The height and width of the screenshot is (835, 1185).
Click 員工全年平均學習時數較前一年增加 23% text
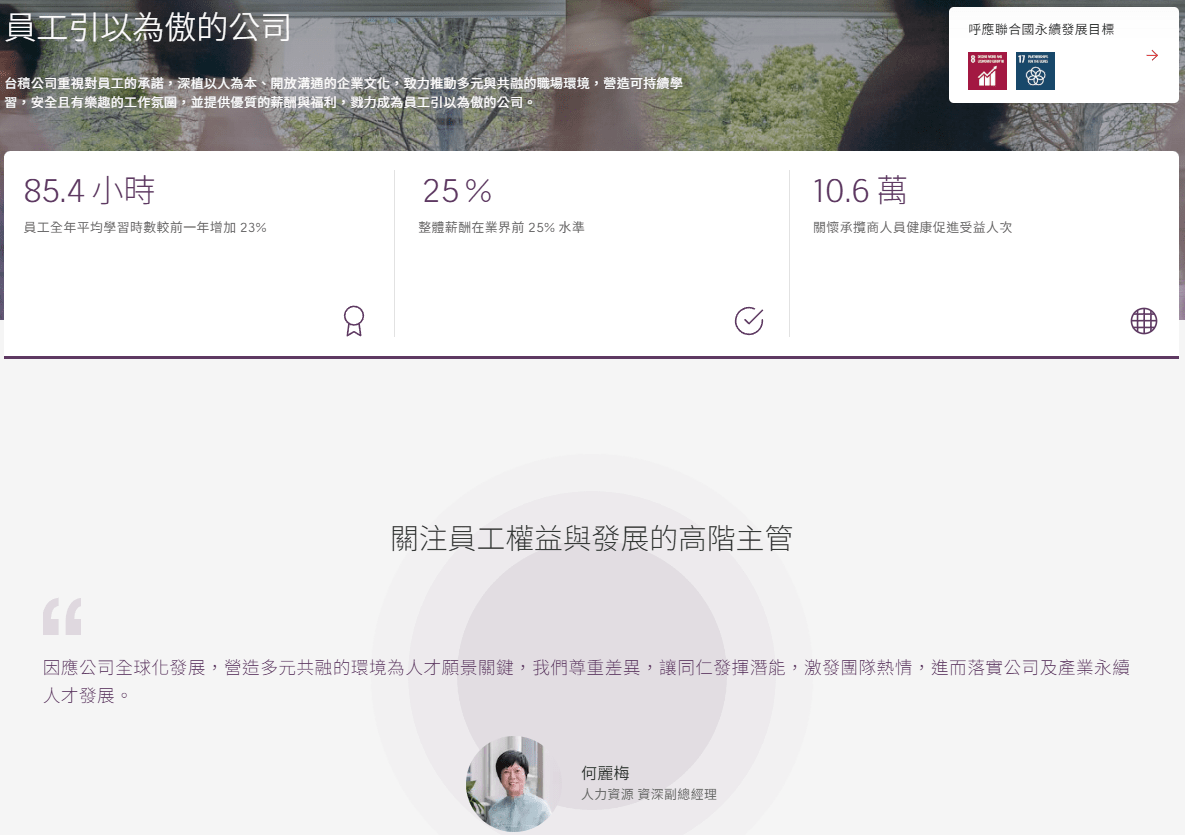(x=145, y=227)
